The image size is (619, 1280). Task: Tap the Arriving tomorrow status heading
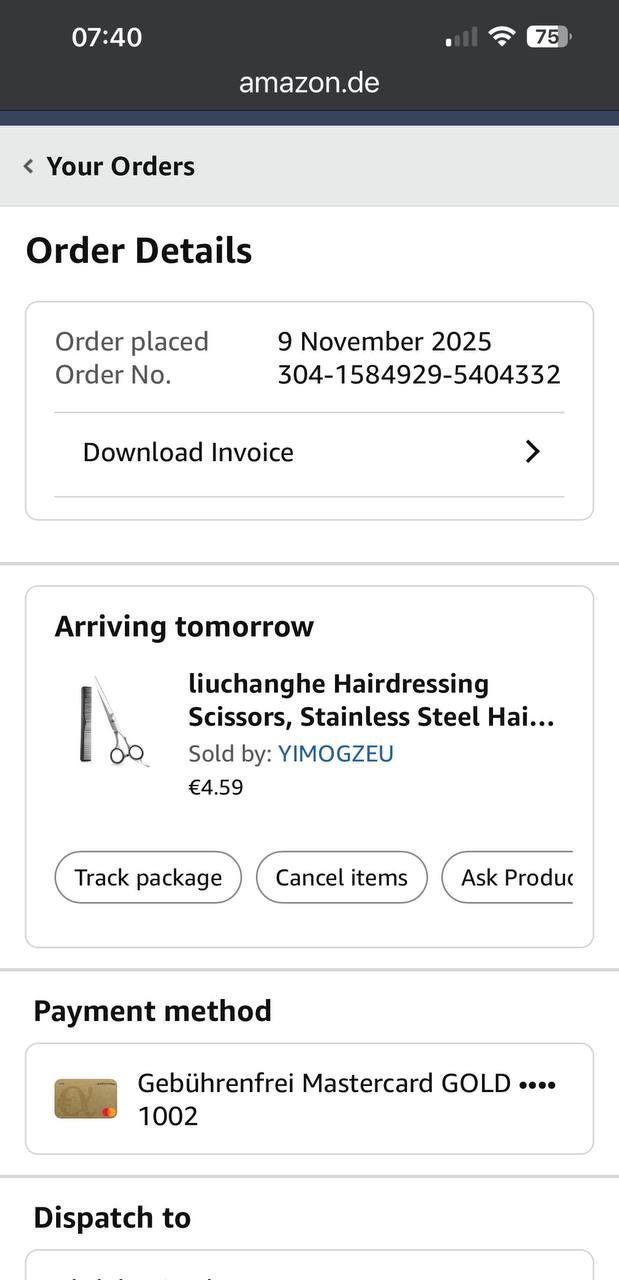(x=184, y=627)
